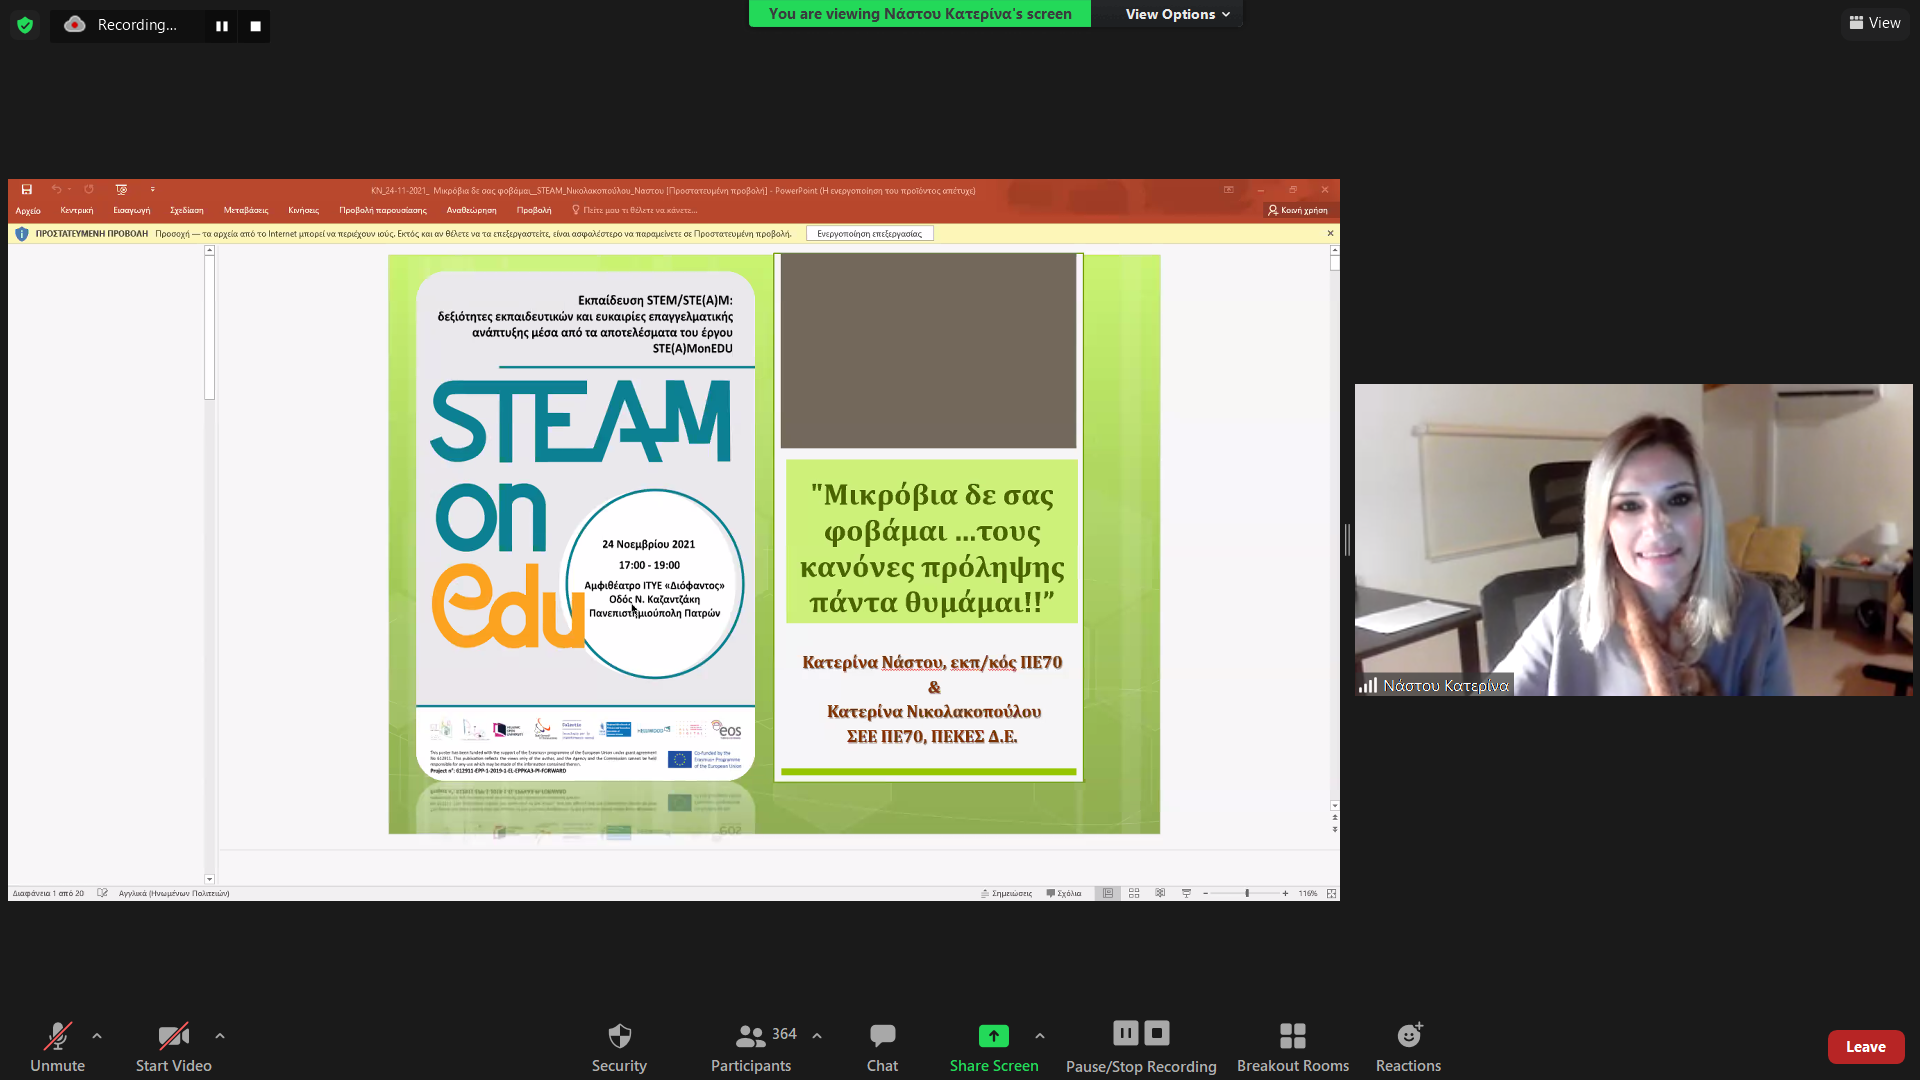Image resolution: width=1920 pixels, height=1080 pixels.
Task: Click the green 'You are viewing' screen banner
Action: point(919,14)
